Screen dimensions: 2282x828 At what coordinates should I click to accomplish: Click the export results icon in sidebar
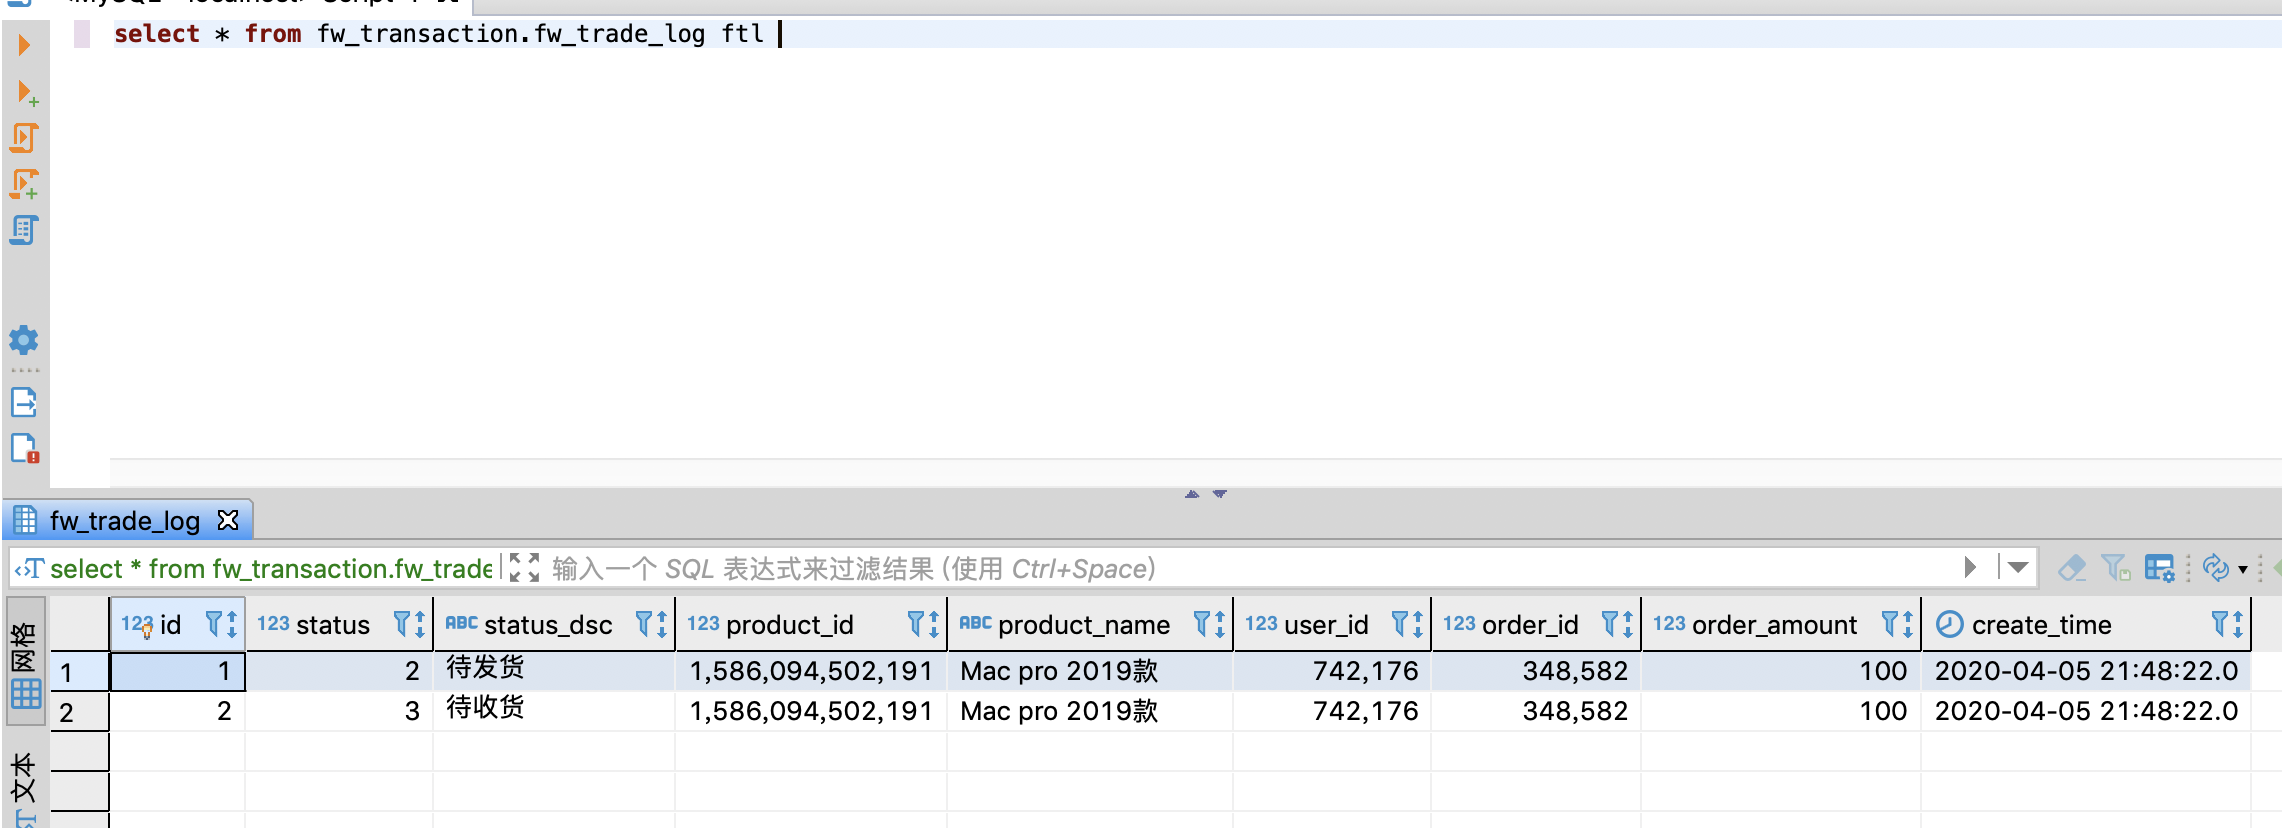(x=24, y=402)
